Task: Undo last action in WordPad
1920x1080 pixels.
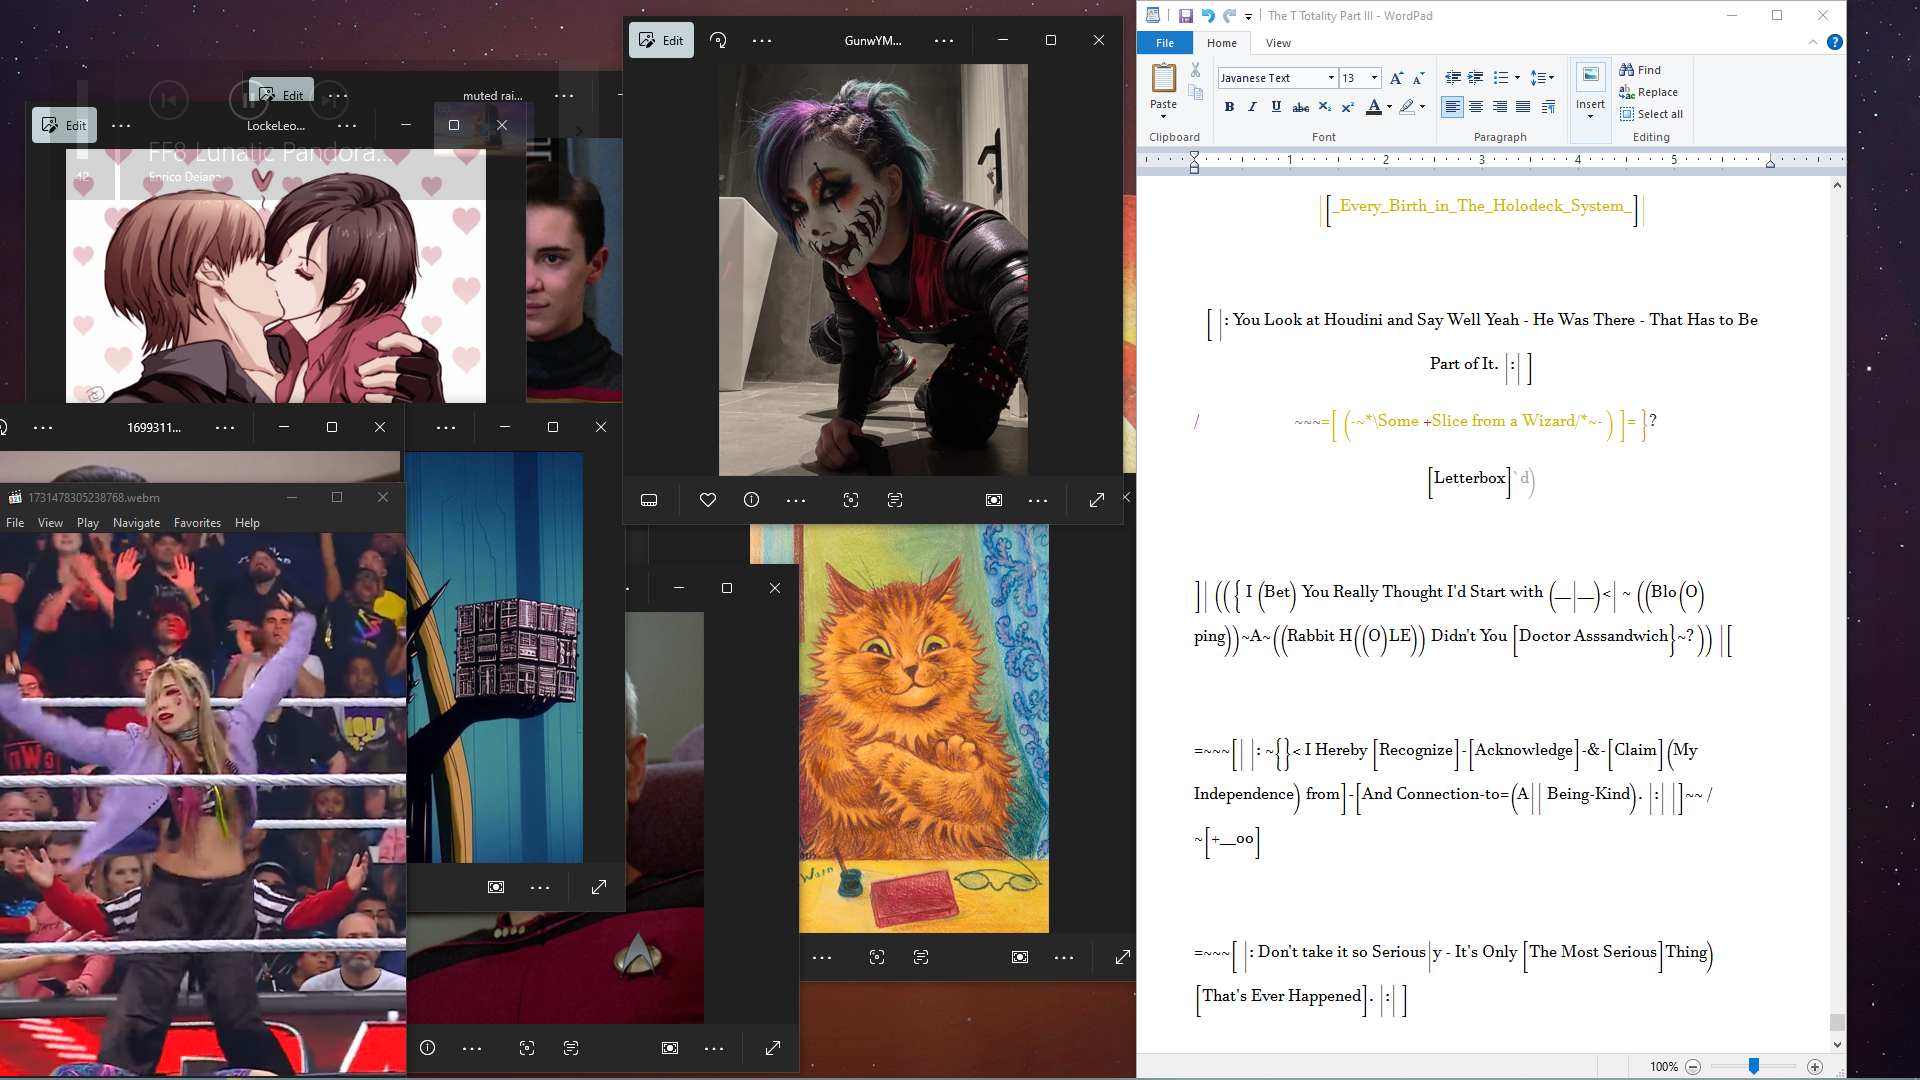Action: tap(1208, 16)
